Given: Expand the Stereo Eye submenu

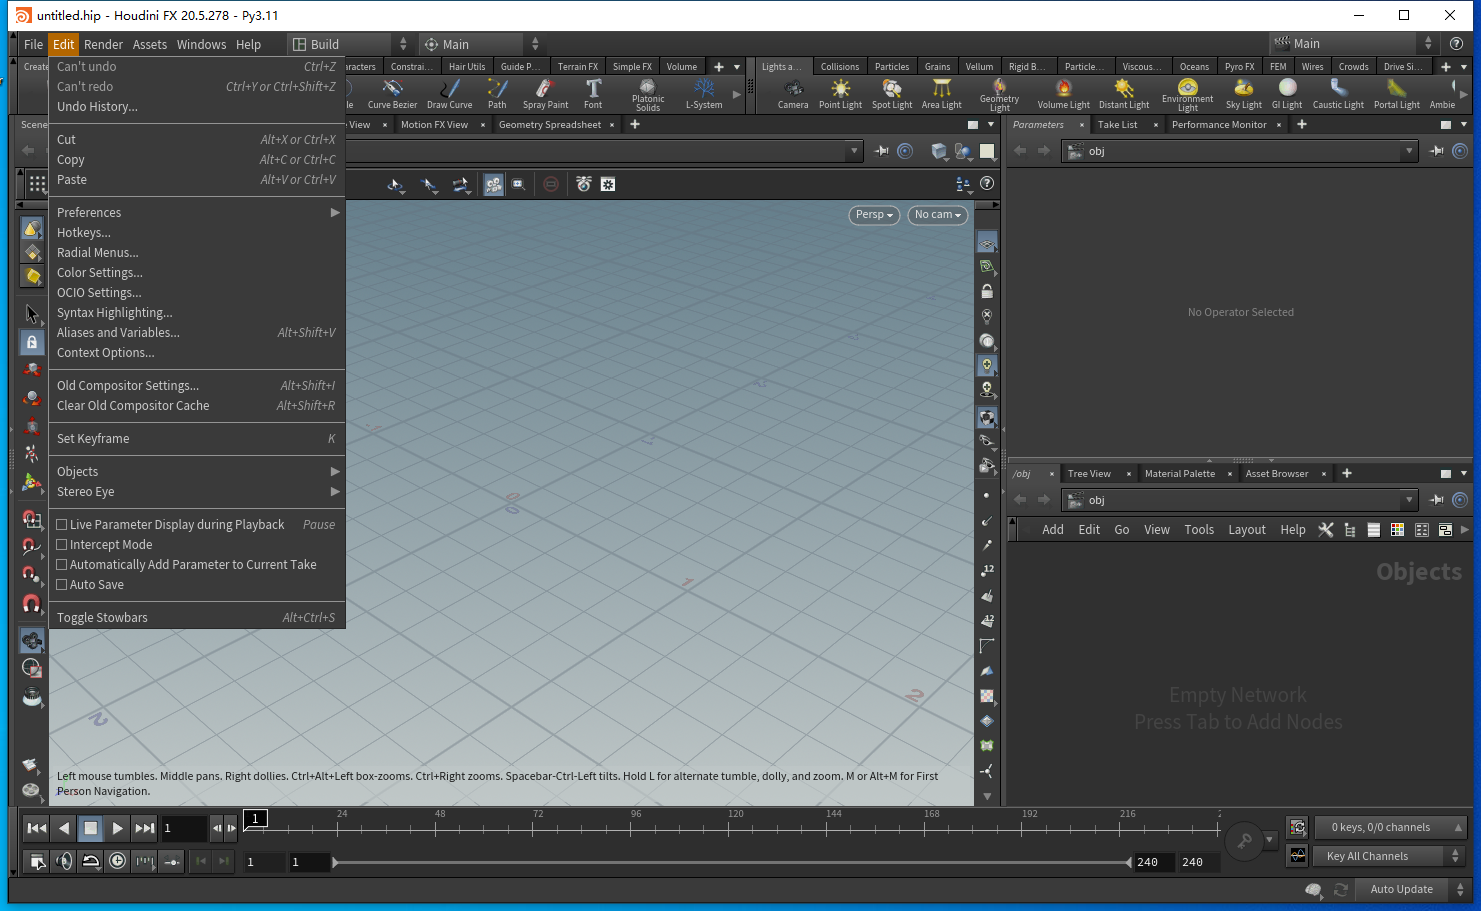Looking at the screenshot, I should point(197,491).
